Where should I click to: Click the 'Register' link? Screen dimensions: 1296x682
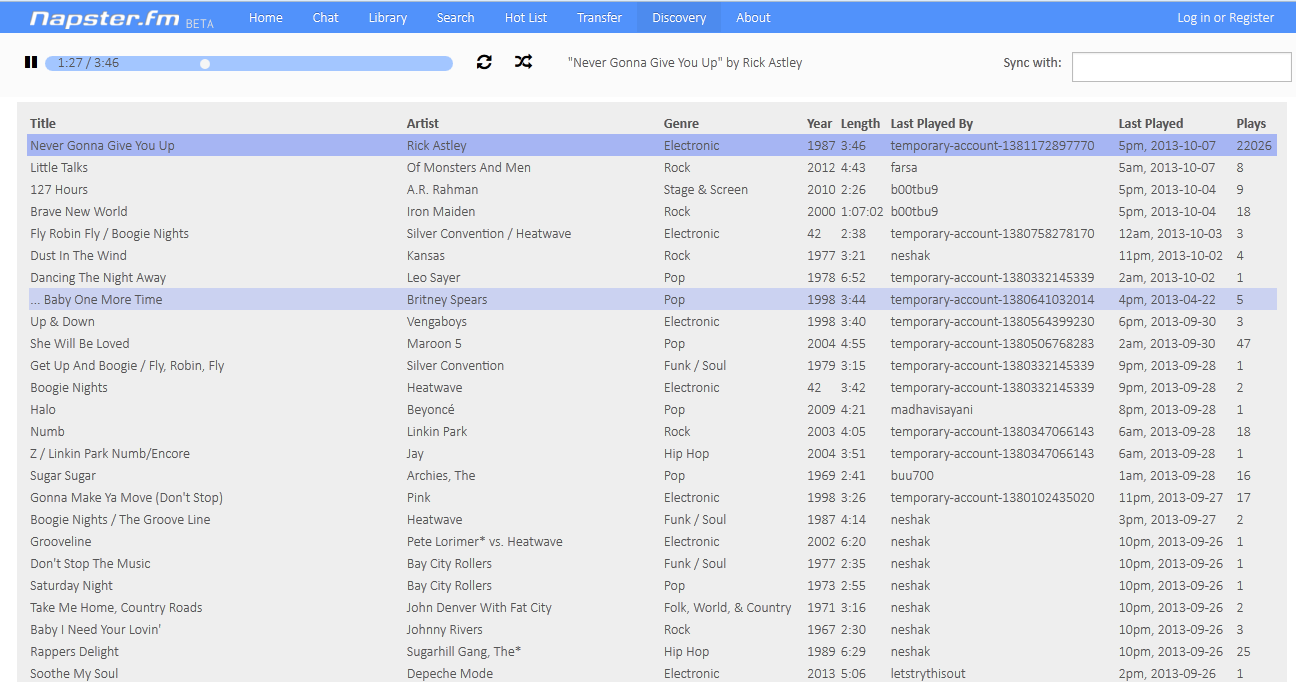[1252, 18]
